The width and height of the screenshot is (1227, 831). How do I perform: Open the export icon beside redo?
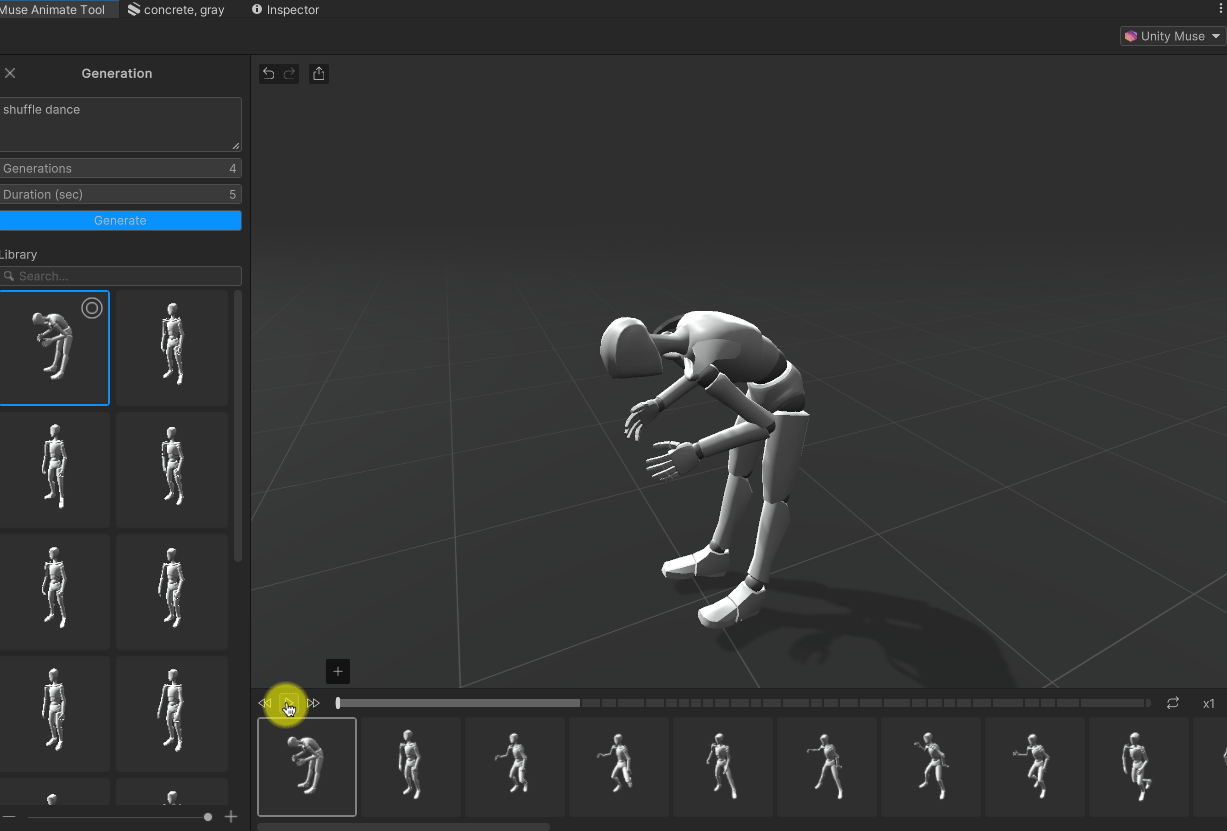click(318, 73)
